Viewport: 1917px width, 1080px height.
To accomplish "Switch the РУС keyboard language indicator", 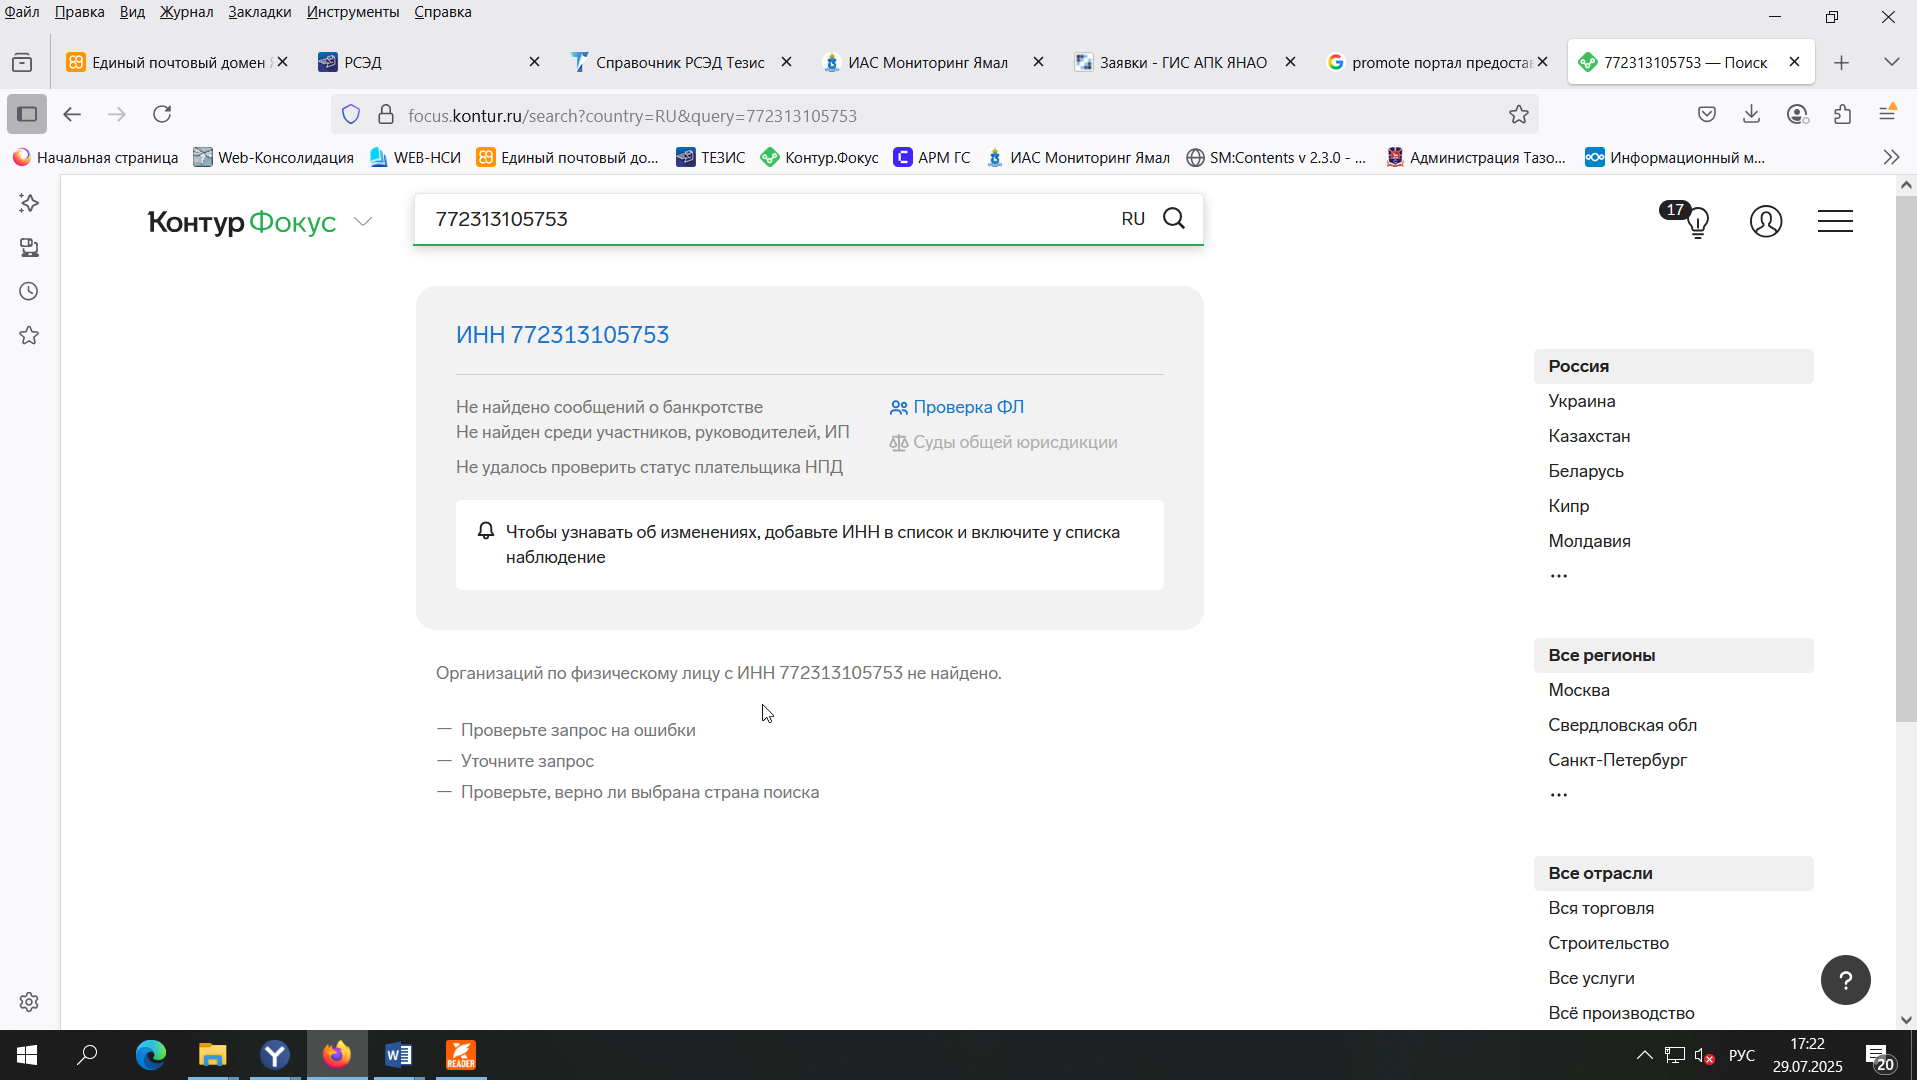I will (x=1741, y=1055).
